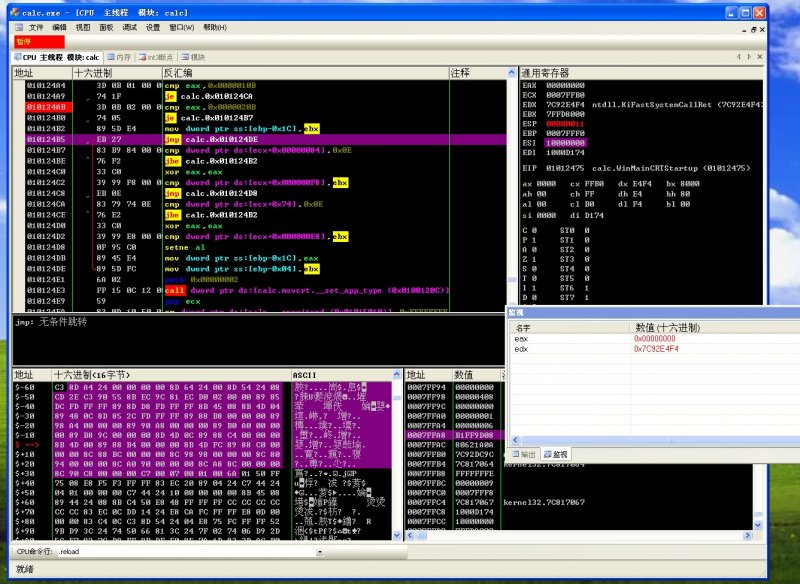Open the 面板 menu
Screen dimensions: 800x584
pos(106,28)
